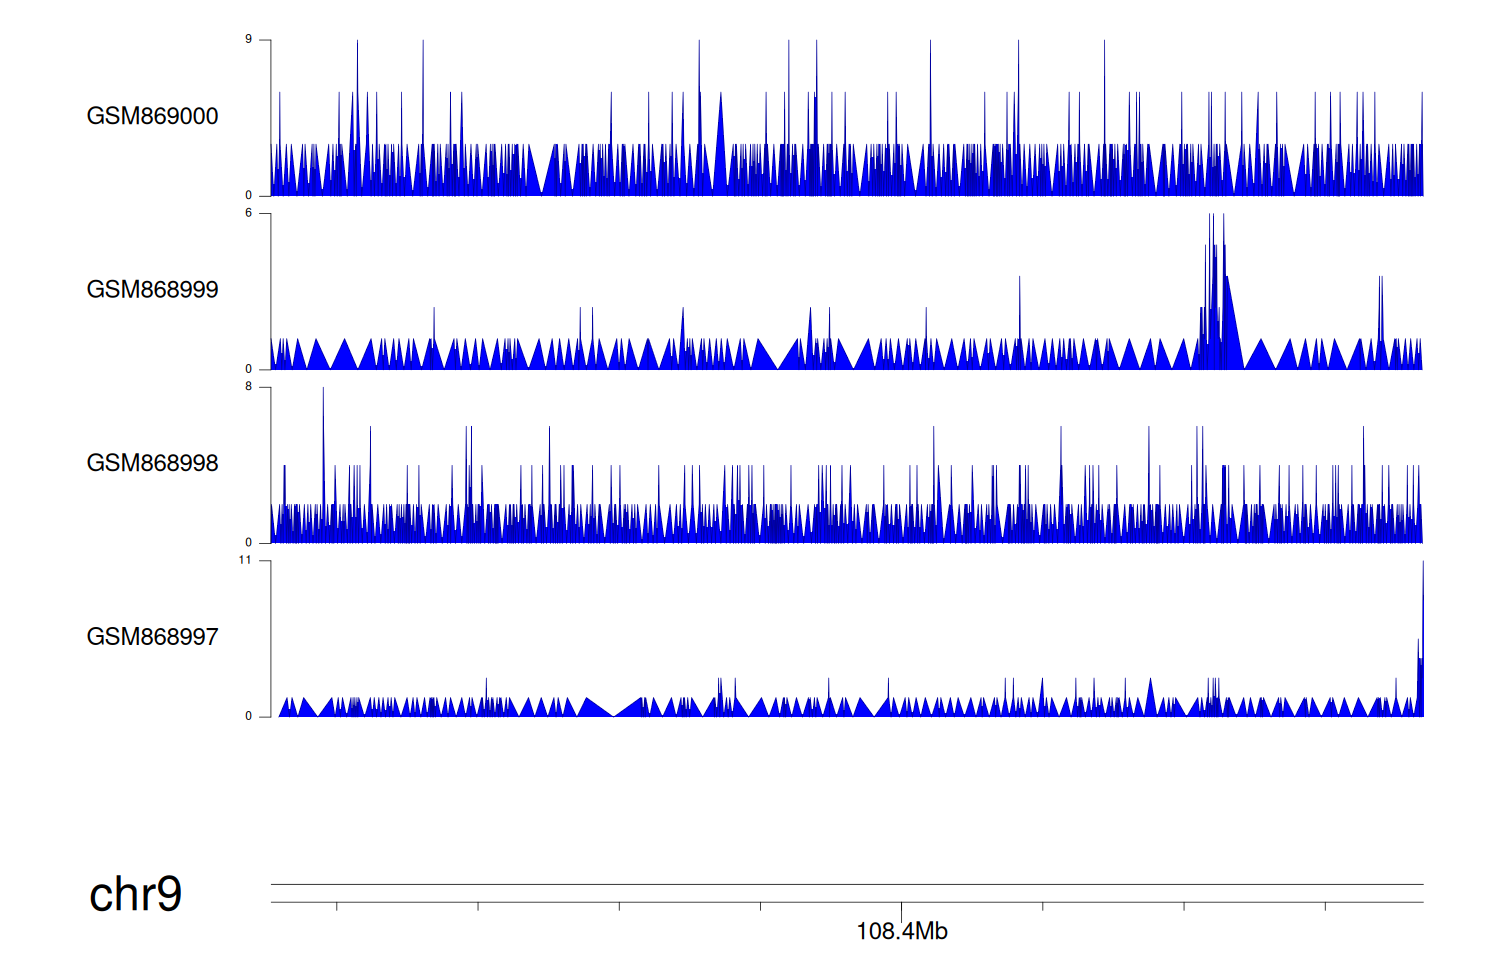Click the chr9 ideogram line above the axis
Screen dimensions: 1500x980
(x=846, y=884)
